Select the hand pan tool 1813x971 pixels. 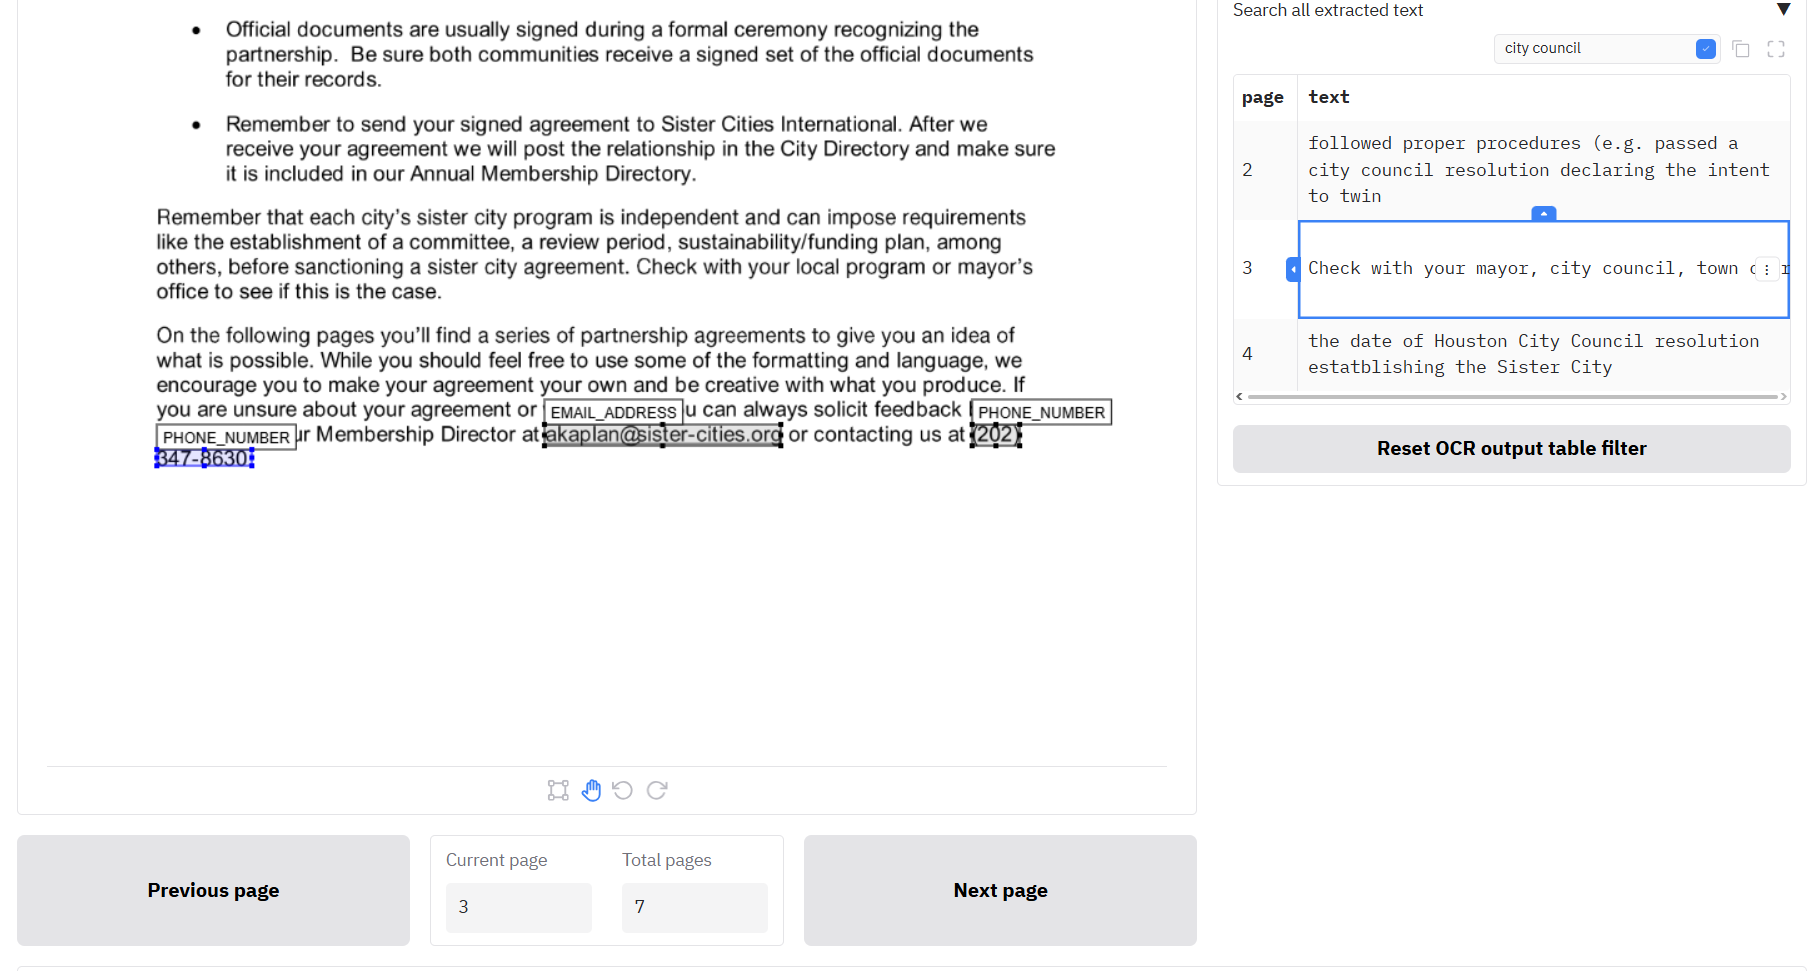591,791
